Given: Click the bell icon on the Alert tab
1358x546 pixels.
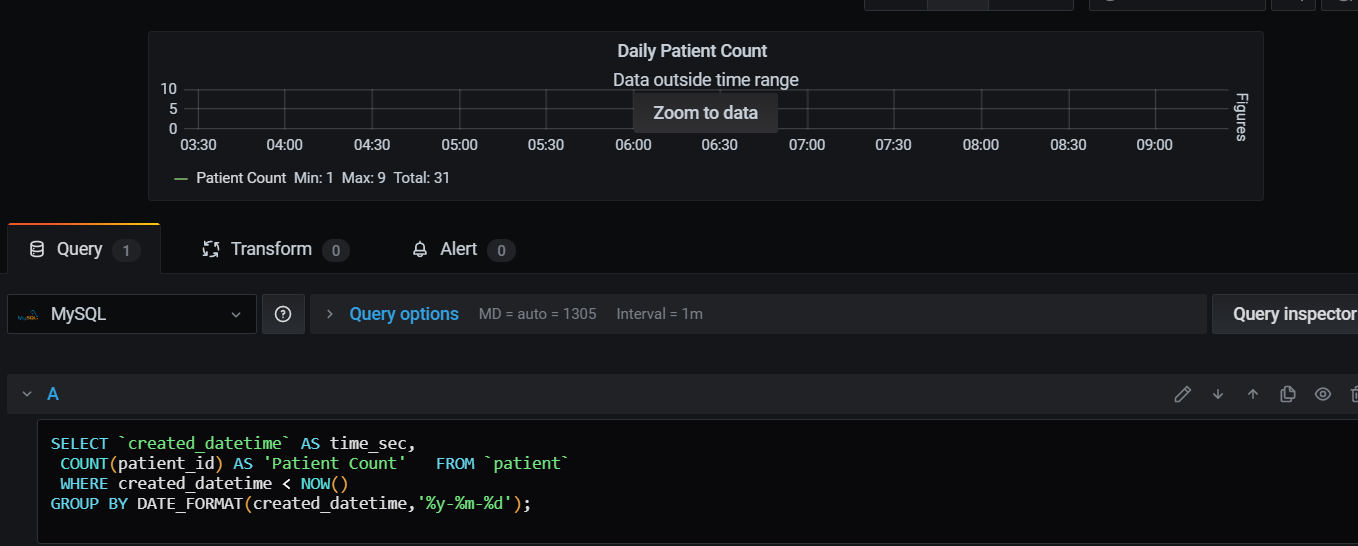Looking at the screenshot, I should pyautogui.click(x=420, y=249).
